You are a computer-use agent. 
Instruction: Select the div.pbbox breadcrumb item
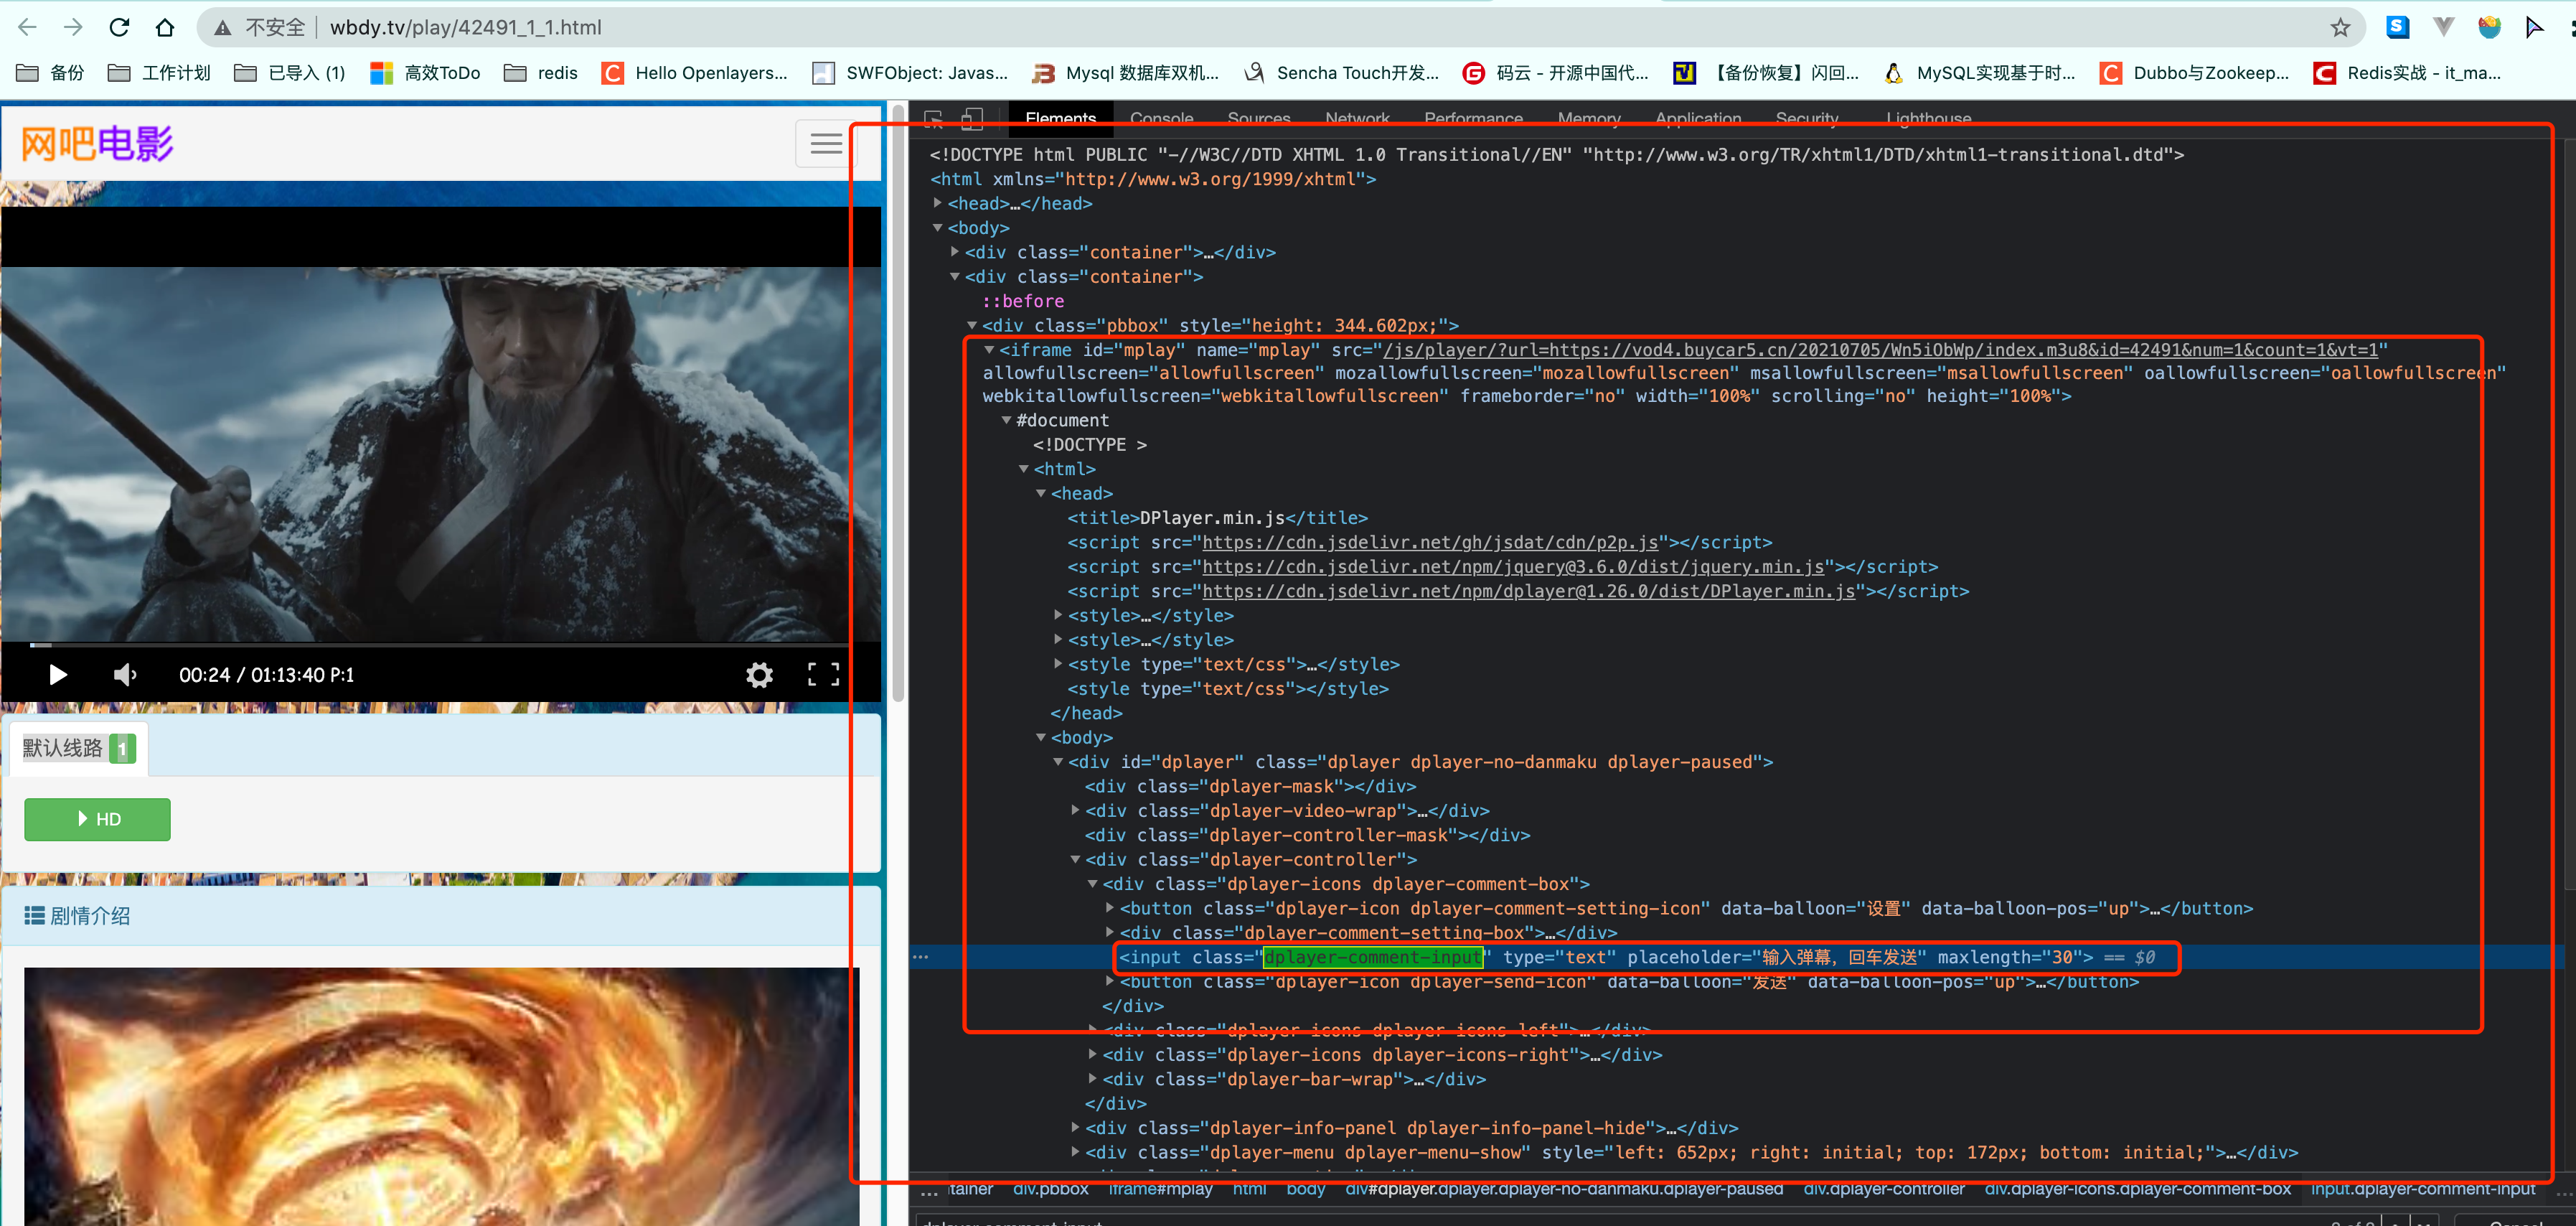point(1050,1189)
